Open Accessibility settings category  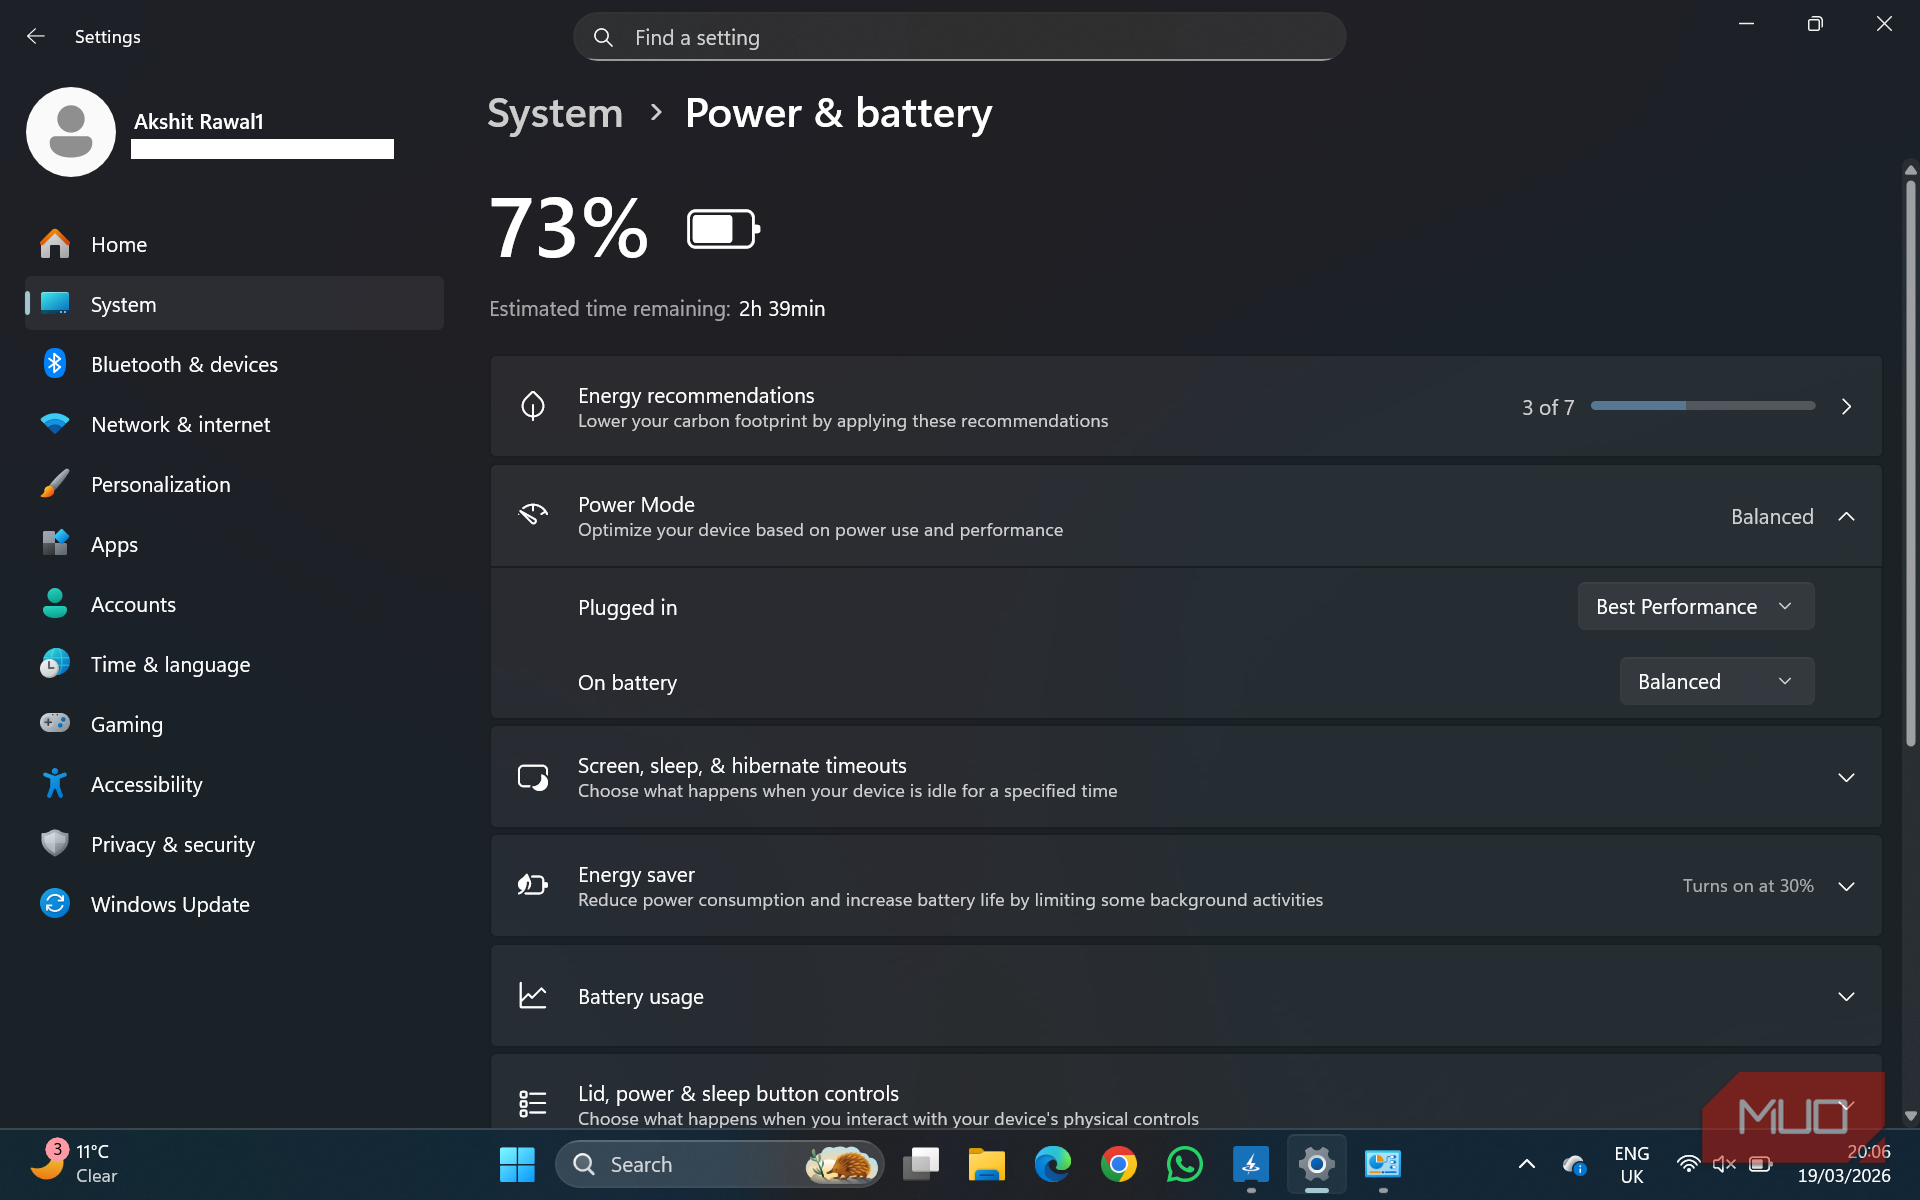(234, 784)
